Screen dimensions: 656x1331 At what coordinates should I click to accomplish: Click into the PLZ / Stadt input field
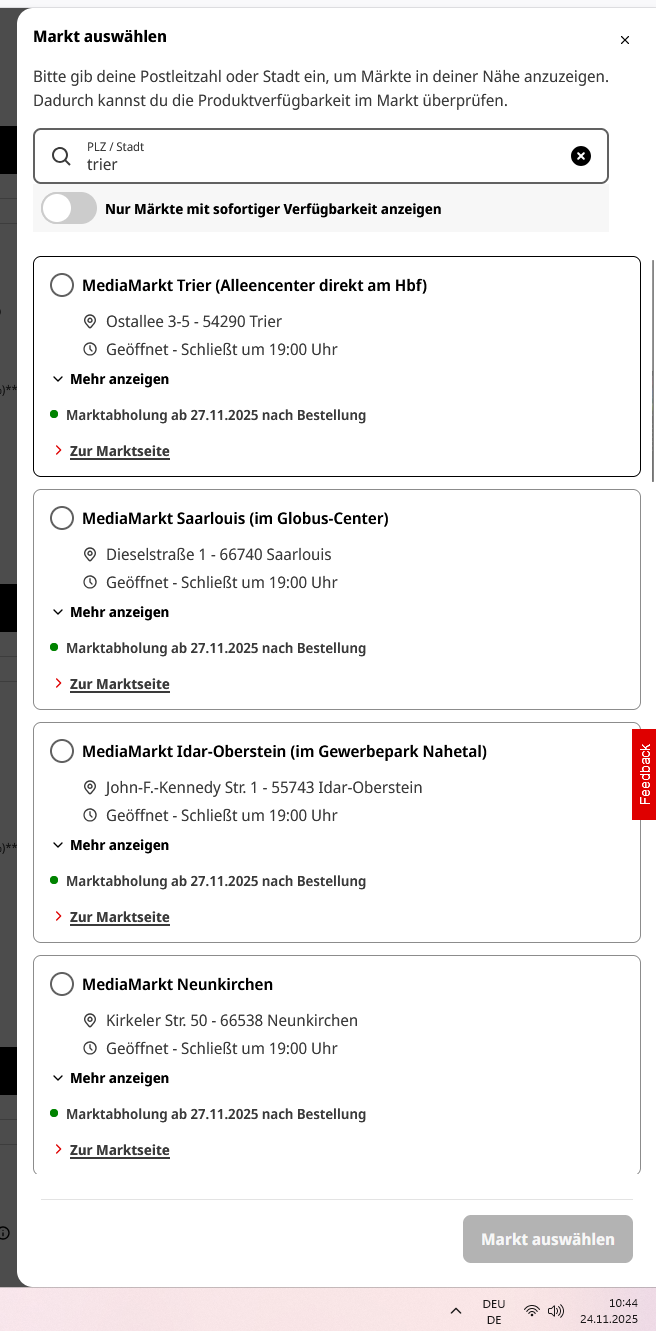(320, 164)
